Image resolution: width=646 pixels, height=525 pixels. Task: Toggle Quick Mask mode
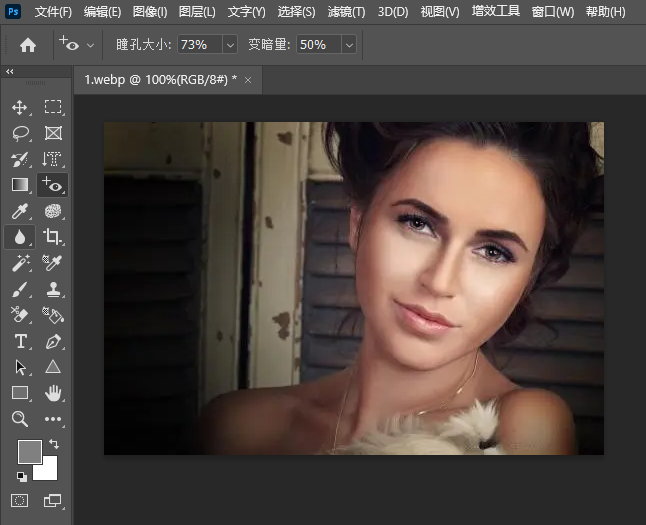(20, 499)
